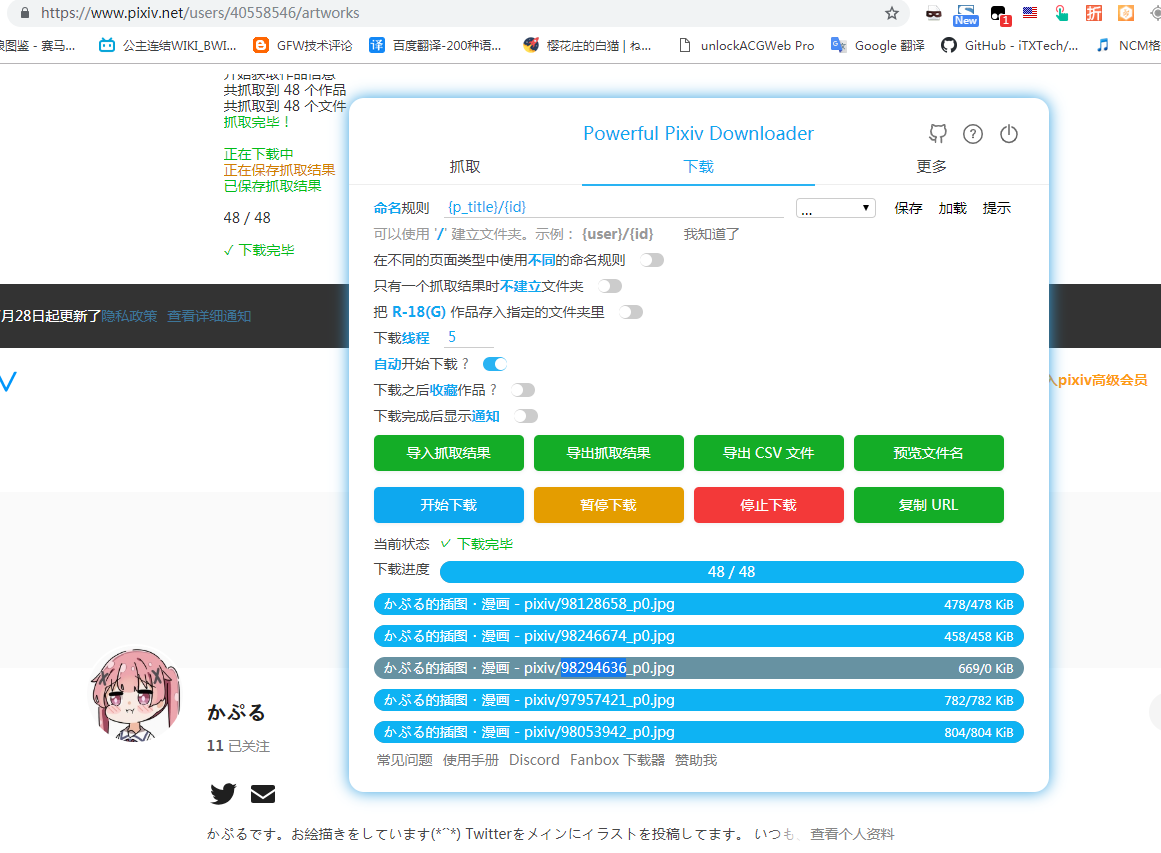Open the Discord link at bottom
Image resolution: width=1161 pixels, height=853 pixels.
point(534,759)
